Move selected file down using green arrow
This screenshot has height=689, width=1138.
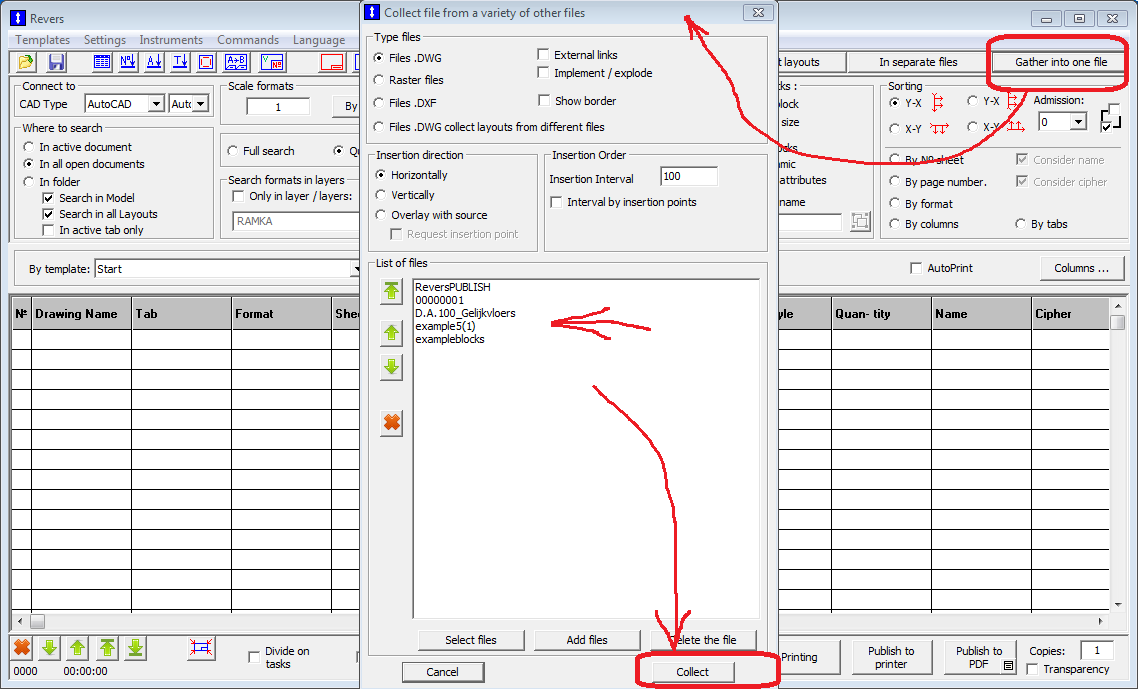click(x=391, y=364)
